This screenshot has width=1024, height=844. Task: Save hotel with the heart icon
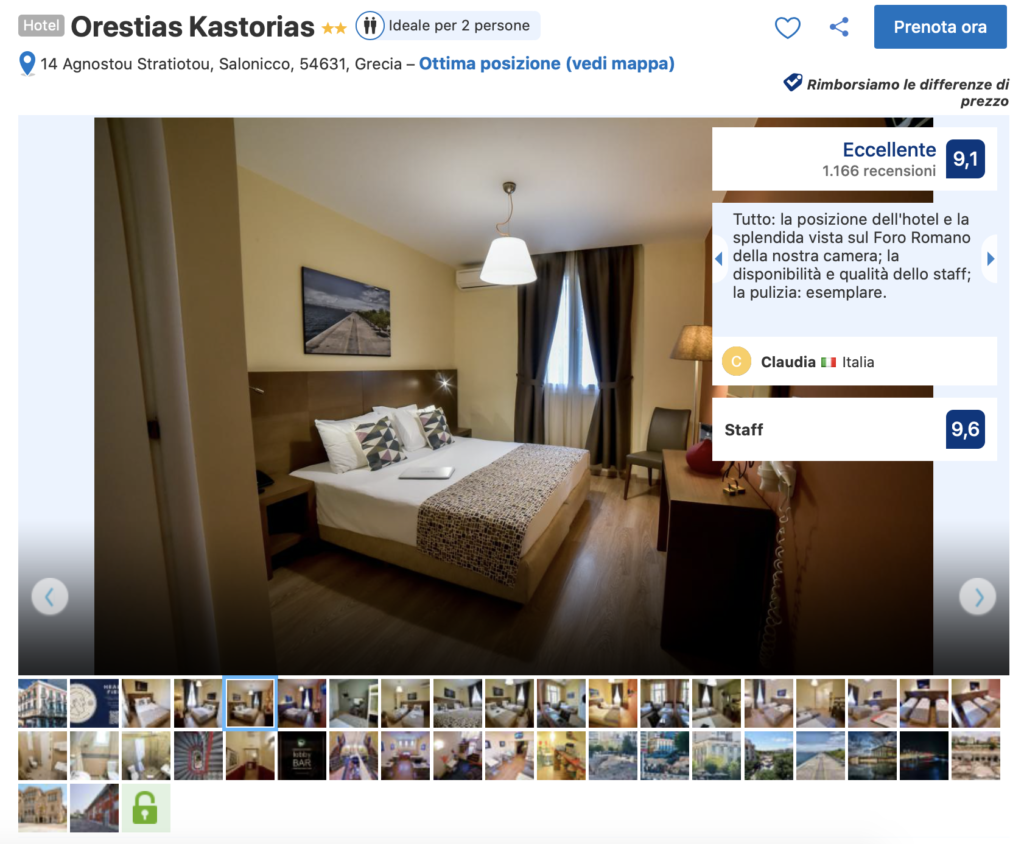[787, 27]
